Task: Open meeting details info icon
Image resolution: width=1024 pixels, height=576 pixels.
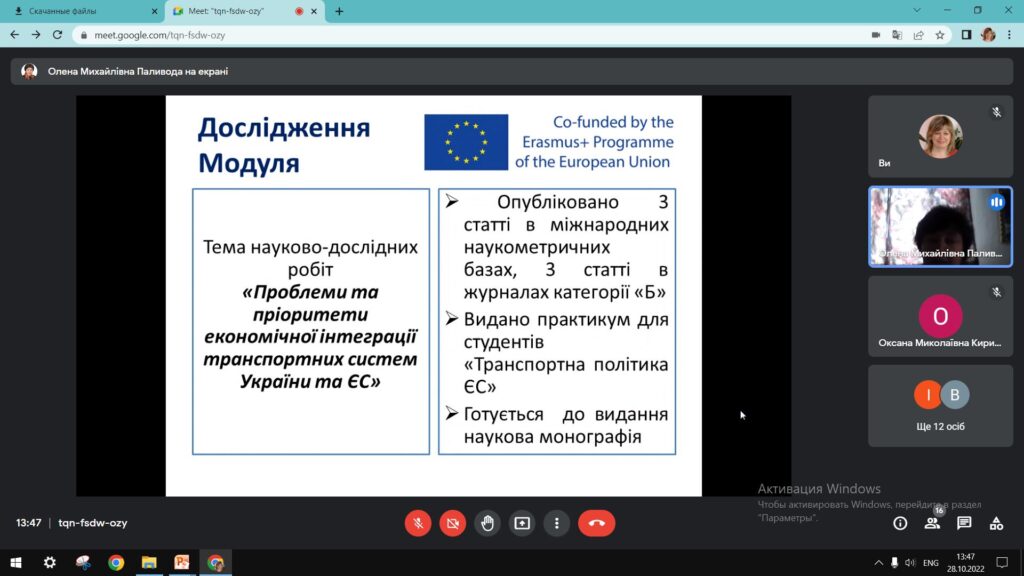Action: [x=900, y=523]
